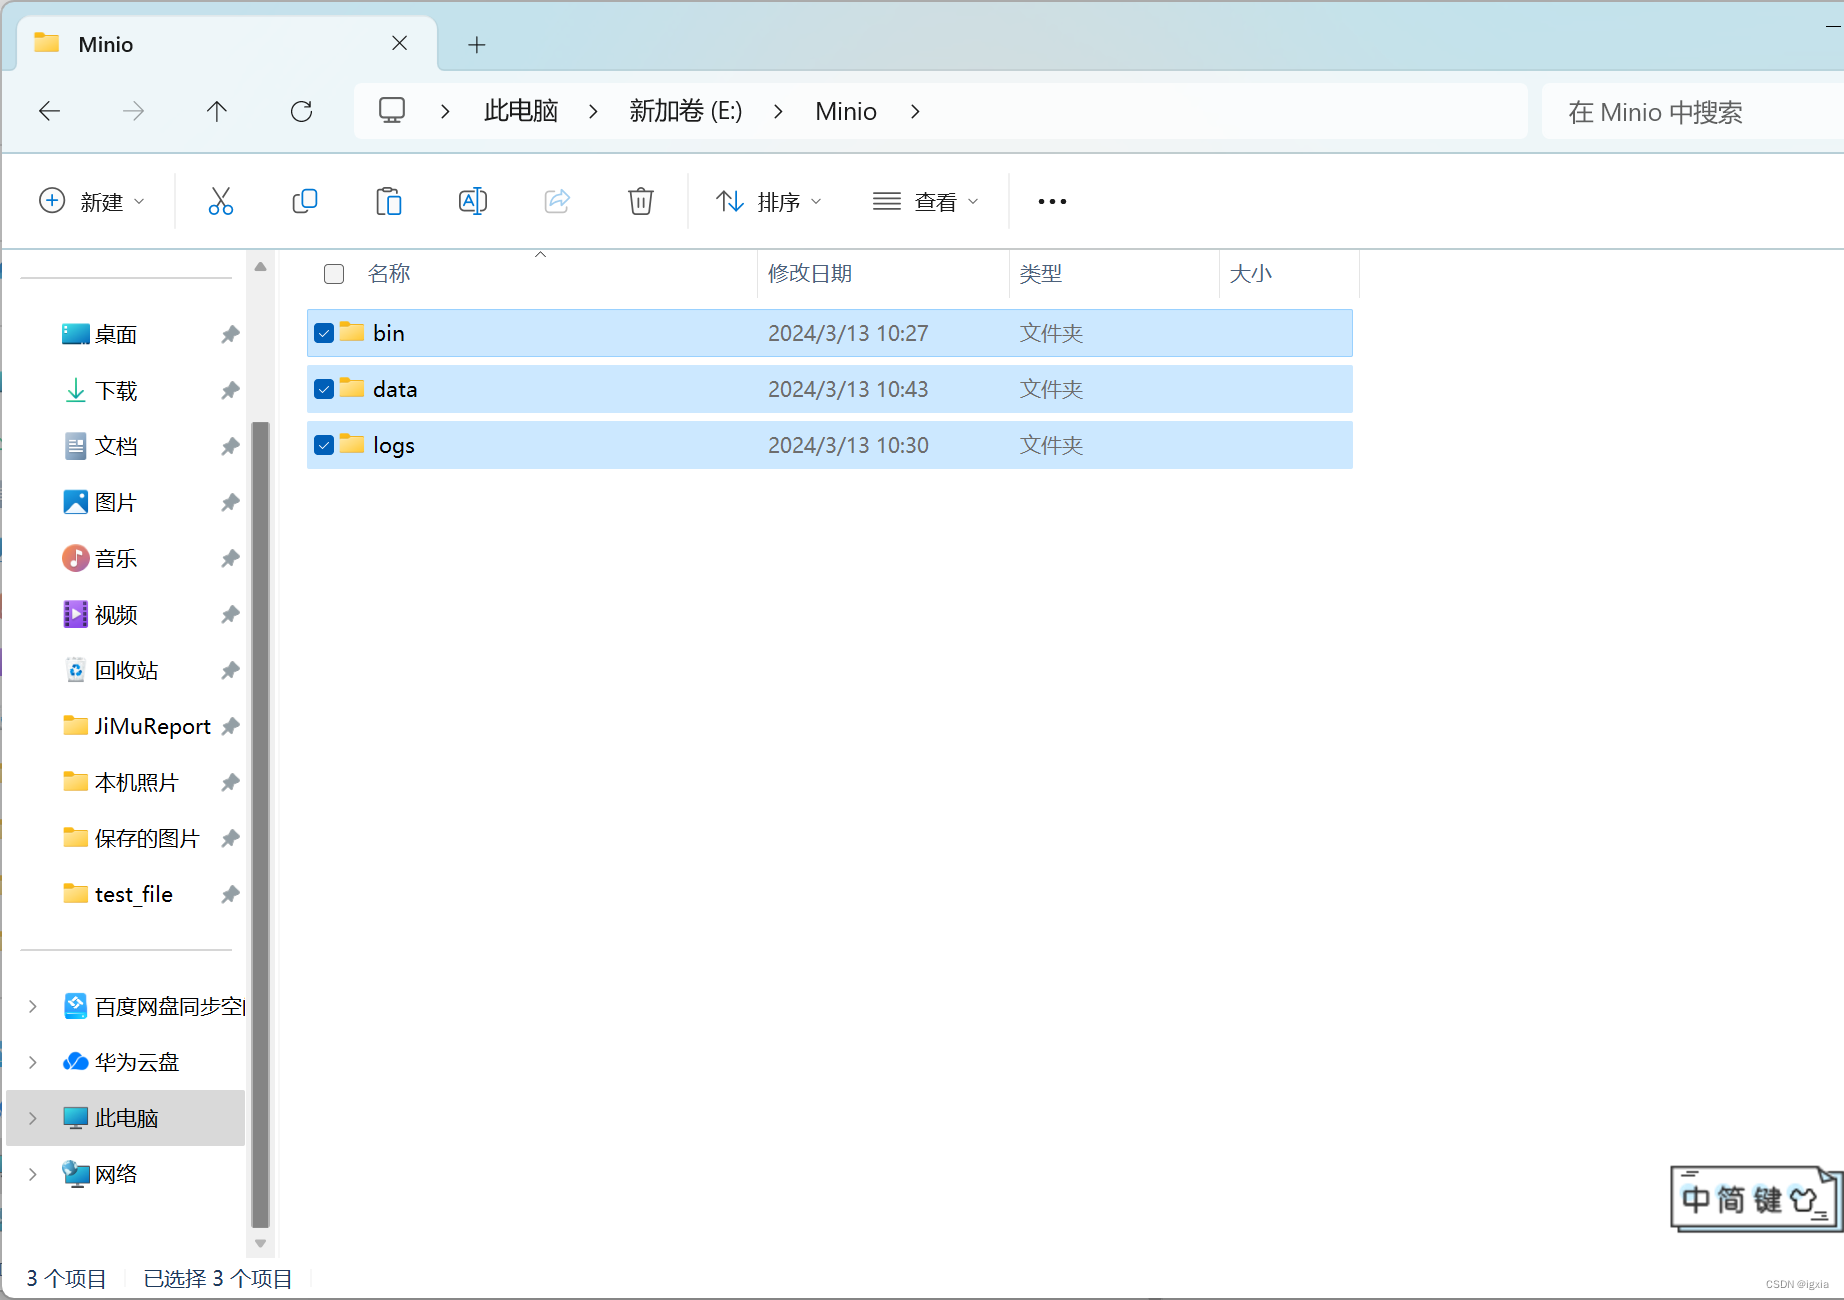Click the Share icon in toolbar
The image size is (1844, 1300).
point(557,201)
